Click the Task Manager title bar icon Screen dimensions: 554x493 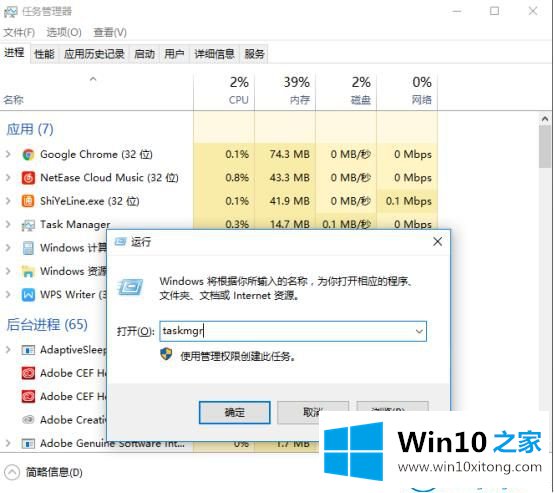pyautogui.click(x=10, y=12)
